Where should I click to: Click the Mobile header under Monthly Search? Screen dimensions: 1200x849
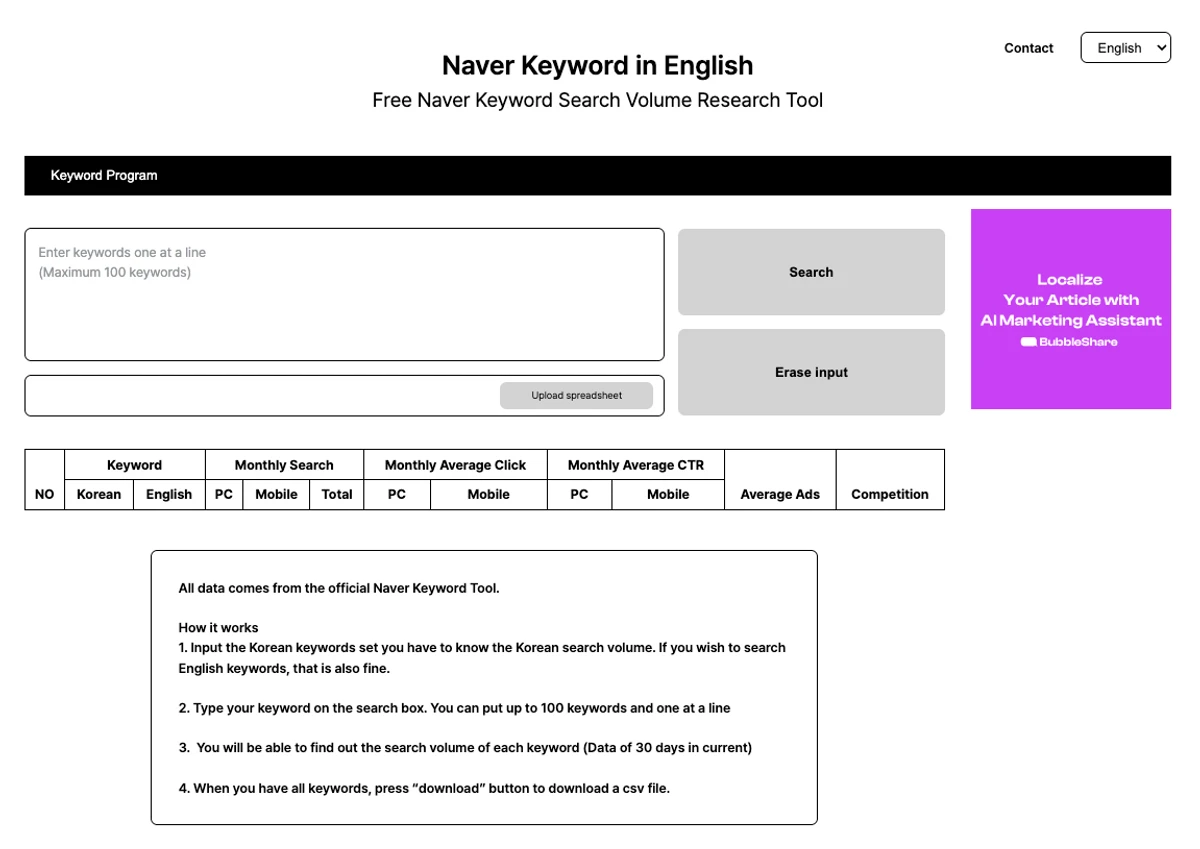[276, 494]
